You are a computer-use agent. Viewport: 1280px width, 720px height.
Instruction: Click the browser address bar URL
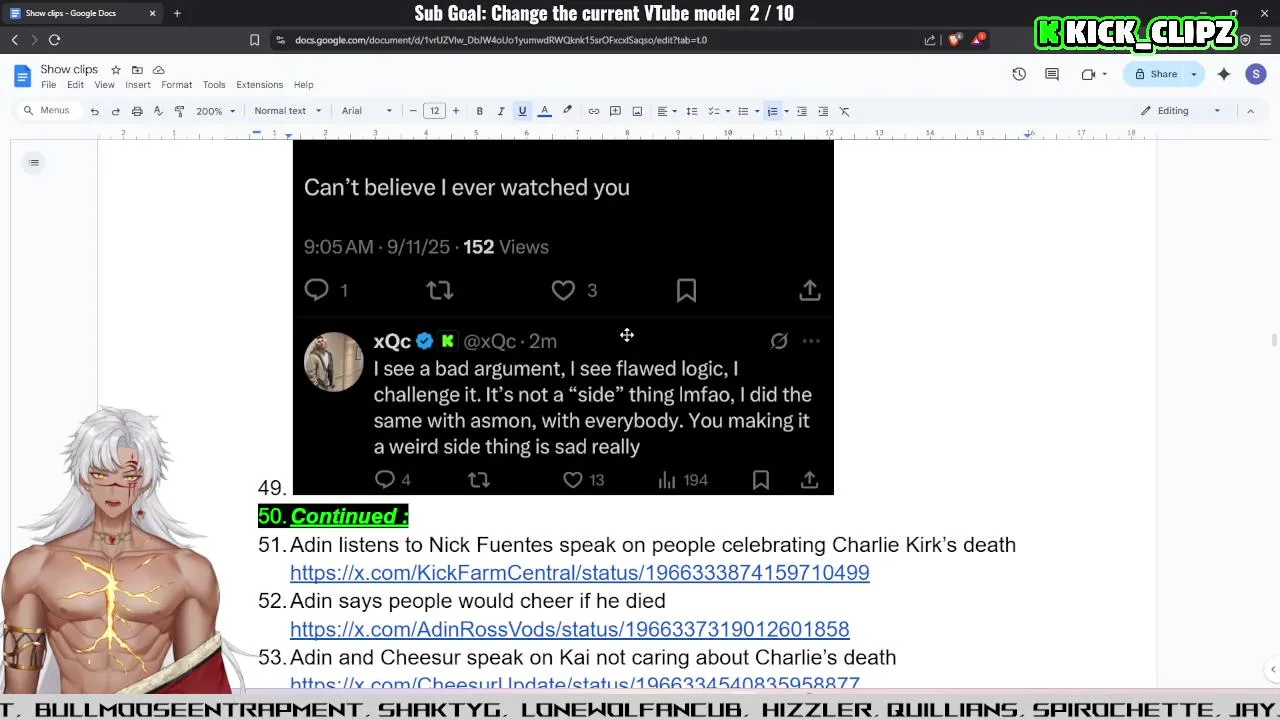[500, 40]
